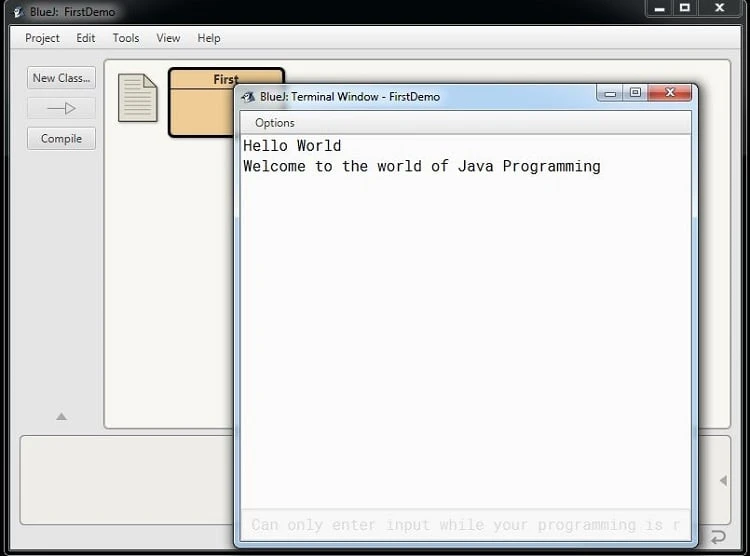Close the Terminal Window
Image resolution: width=750 pixels, height=556 pixels.
pos(669,93)
